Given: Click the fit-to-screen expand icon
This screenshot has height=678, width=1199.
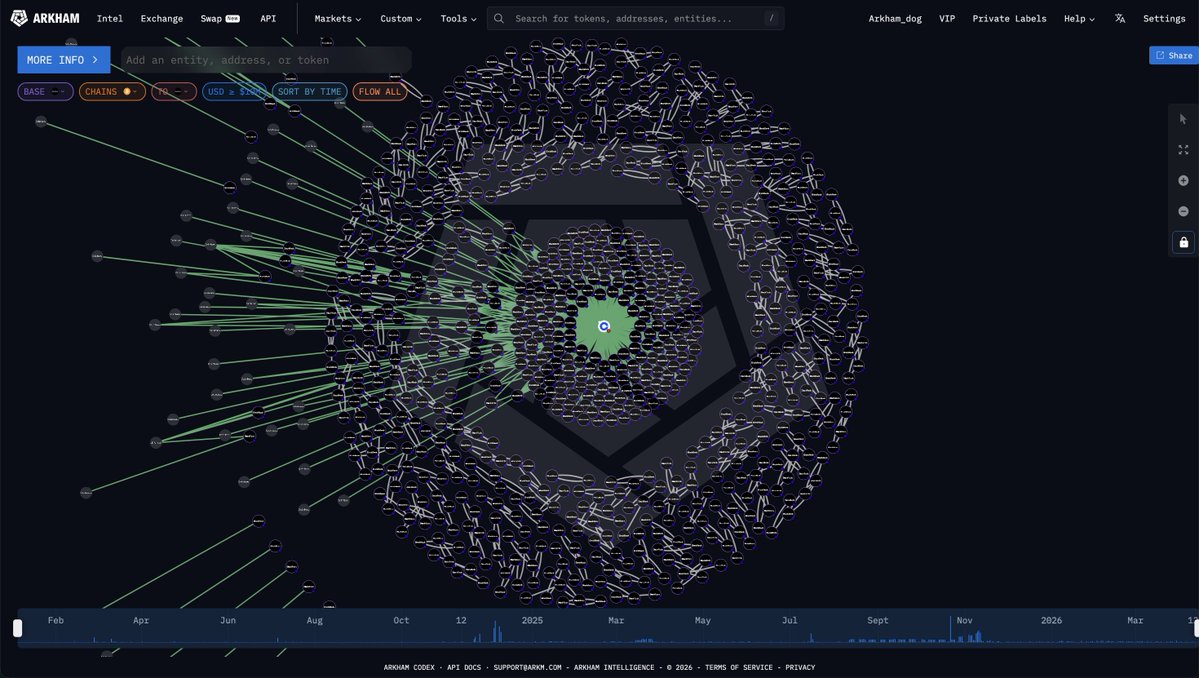Looking at the screenshot, I should click(x=1183, y=150).
